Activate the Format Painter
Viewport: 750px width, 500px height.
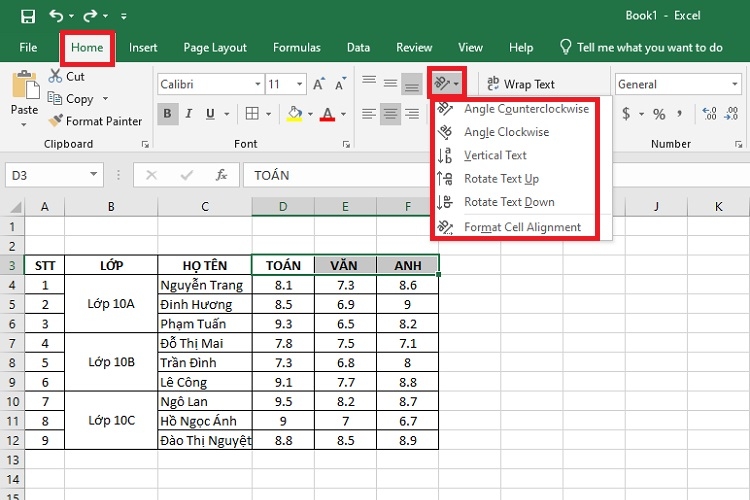coord(95,121)
